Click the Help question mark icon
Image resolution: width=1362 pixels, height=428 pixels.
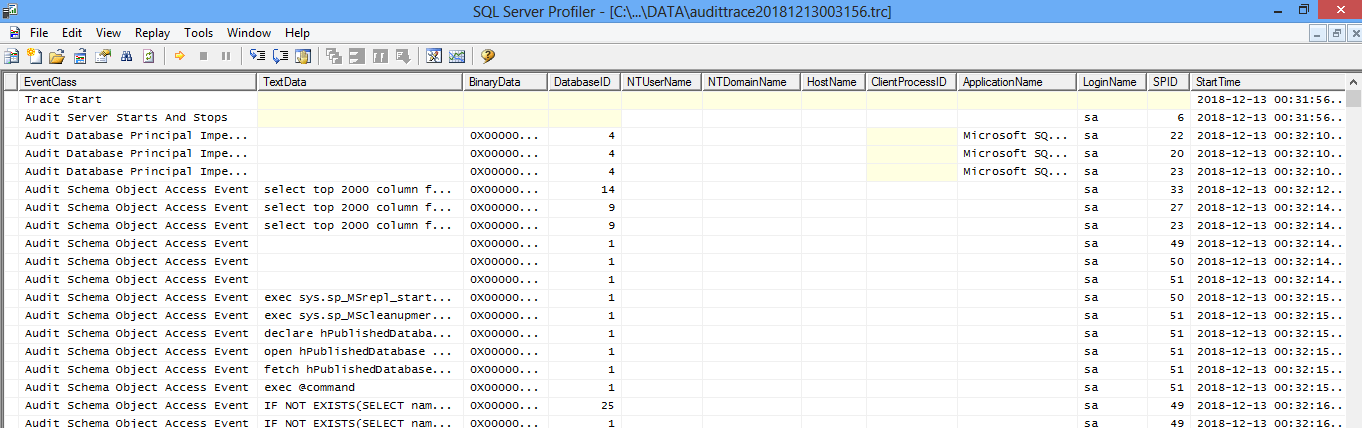pyautogui.click(x=488, y=56)
